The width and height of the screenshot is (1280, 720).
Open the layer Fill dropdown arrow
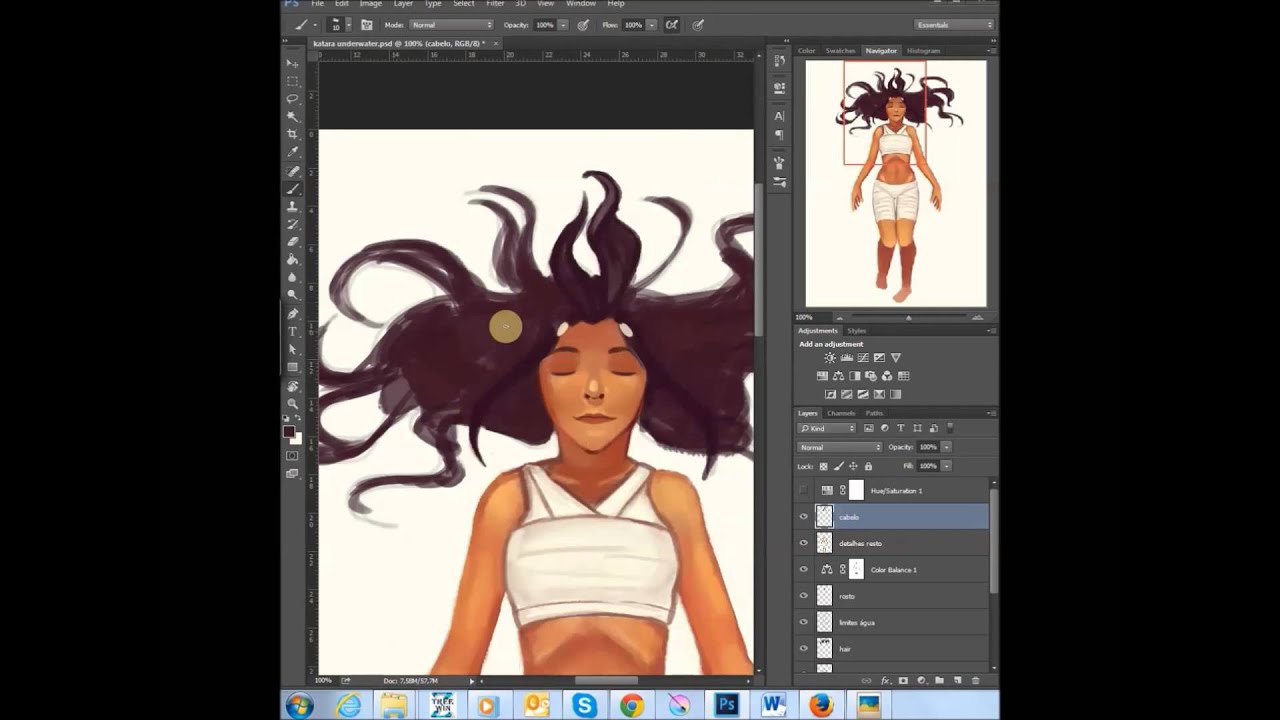tap(946, 466)
